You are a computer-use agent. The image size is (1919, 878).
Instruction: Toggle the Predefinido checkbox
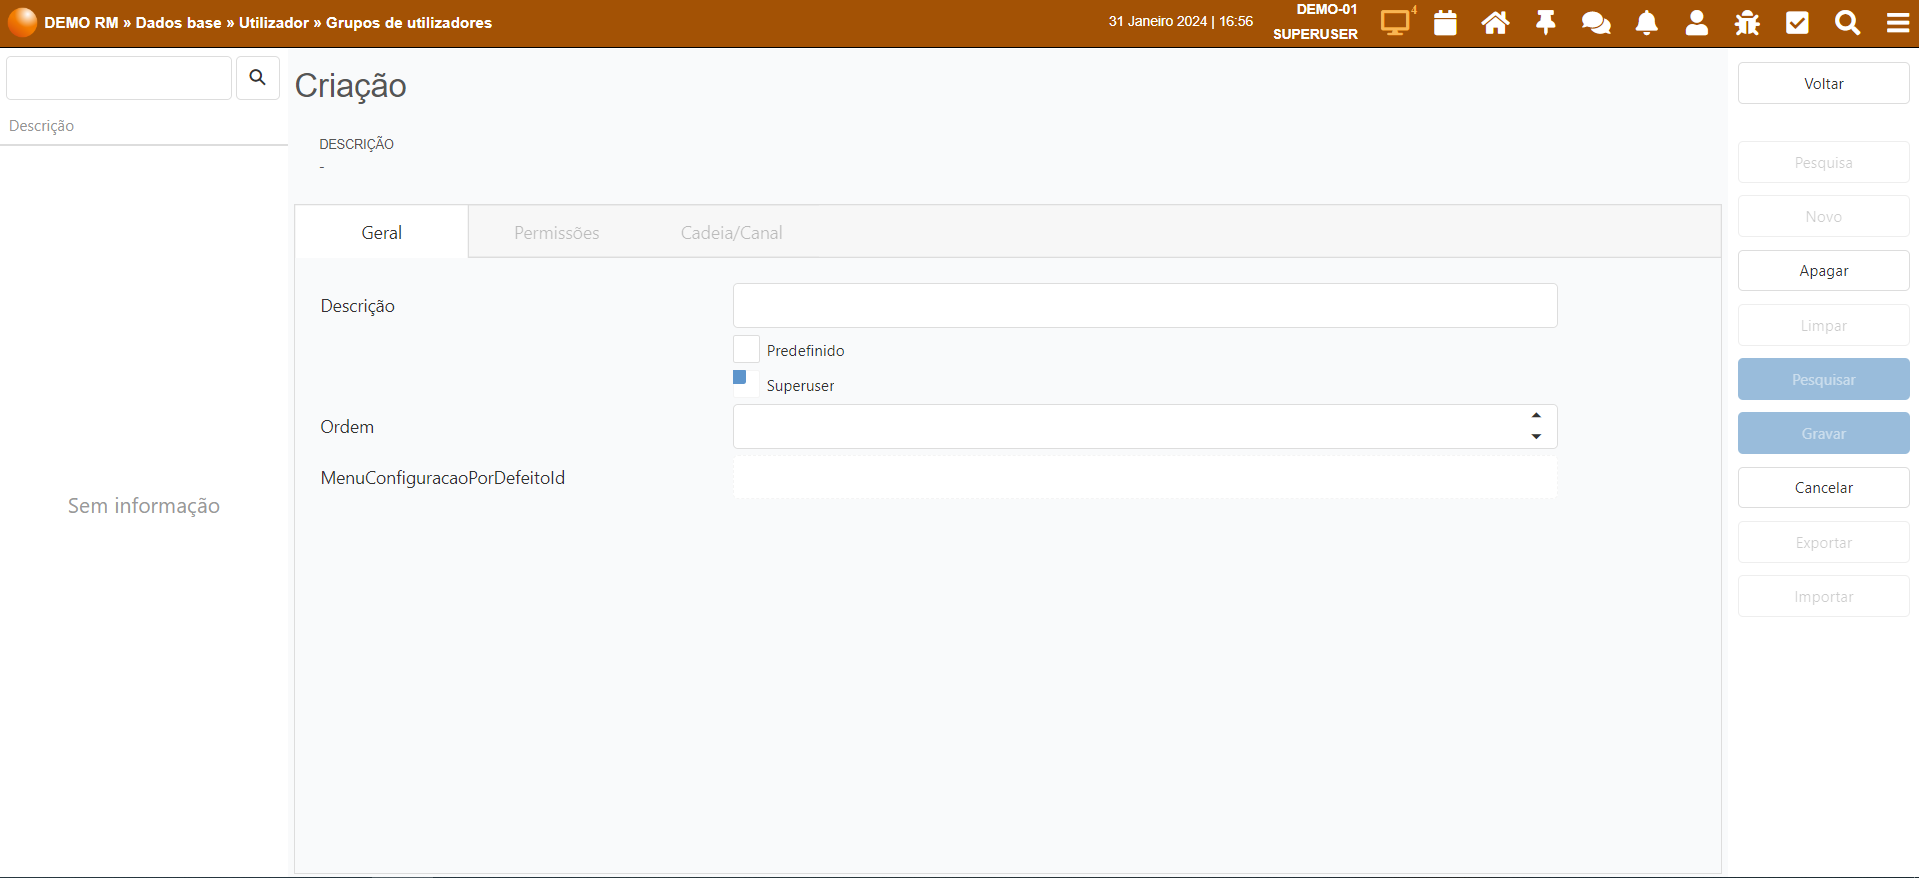tap(746, 349)
